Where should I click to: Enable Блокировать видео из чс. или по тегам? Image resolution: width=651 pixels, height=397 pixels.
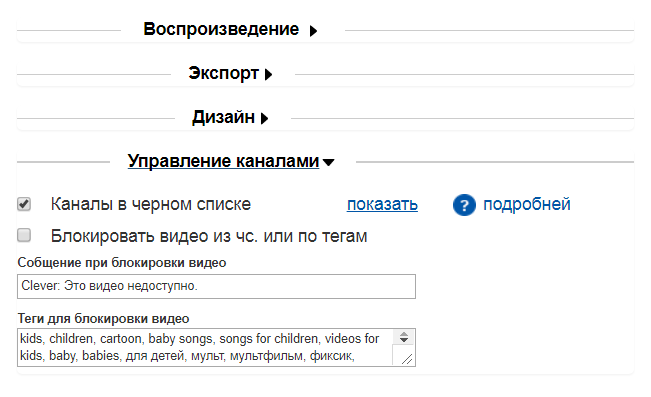(x=24, y=235)
